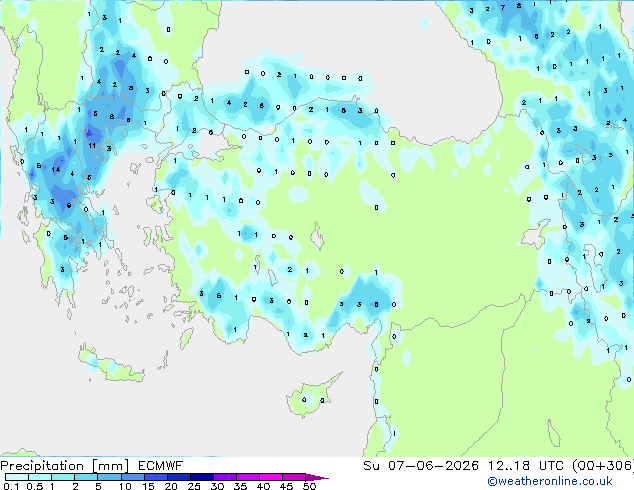
Task: Click the 35 to 40 mm legend swatch
Action: click(x=247, y=477)
